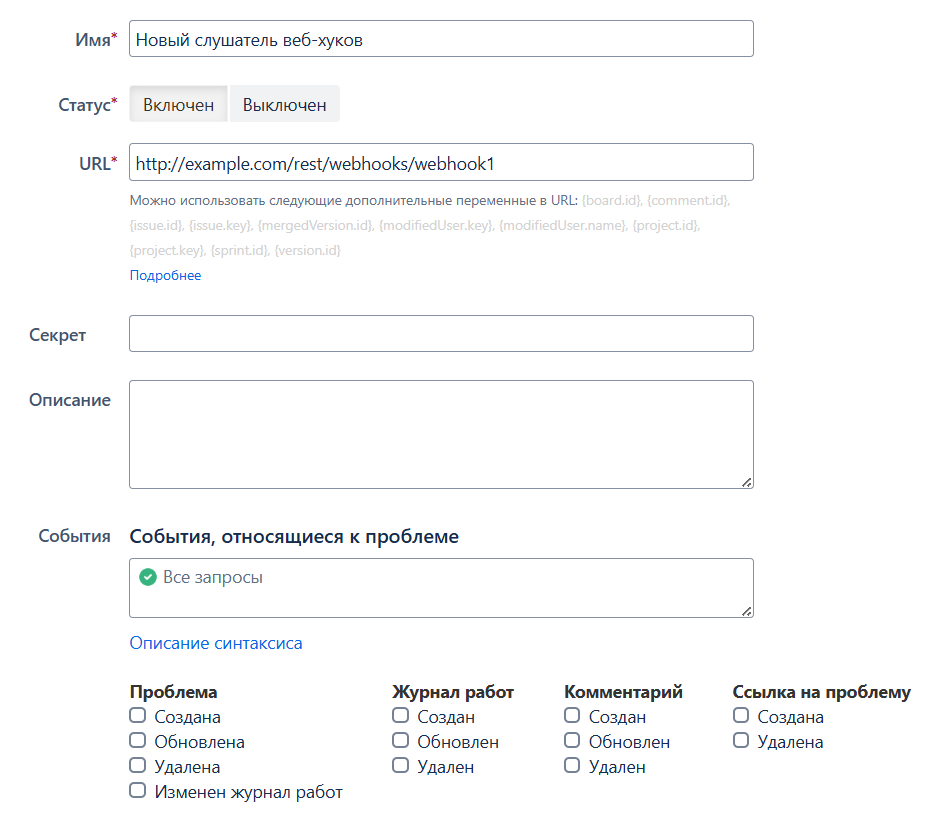Click the green checkmark icon beside Все запросы
The image size is (941, 821).
pyautogui.click(x=148, y=577)
